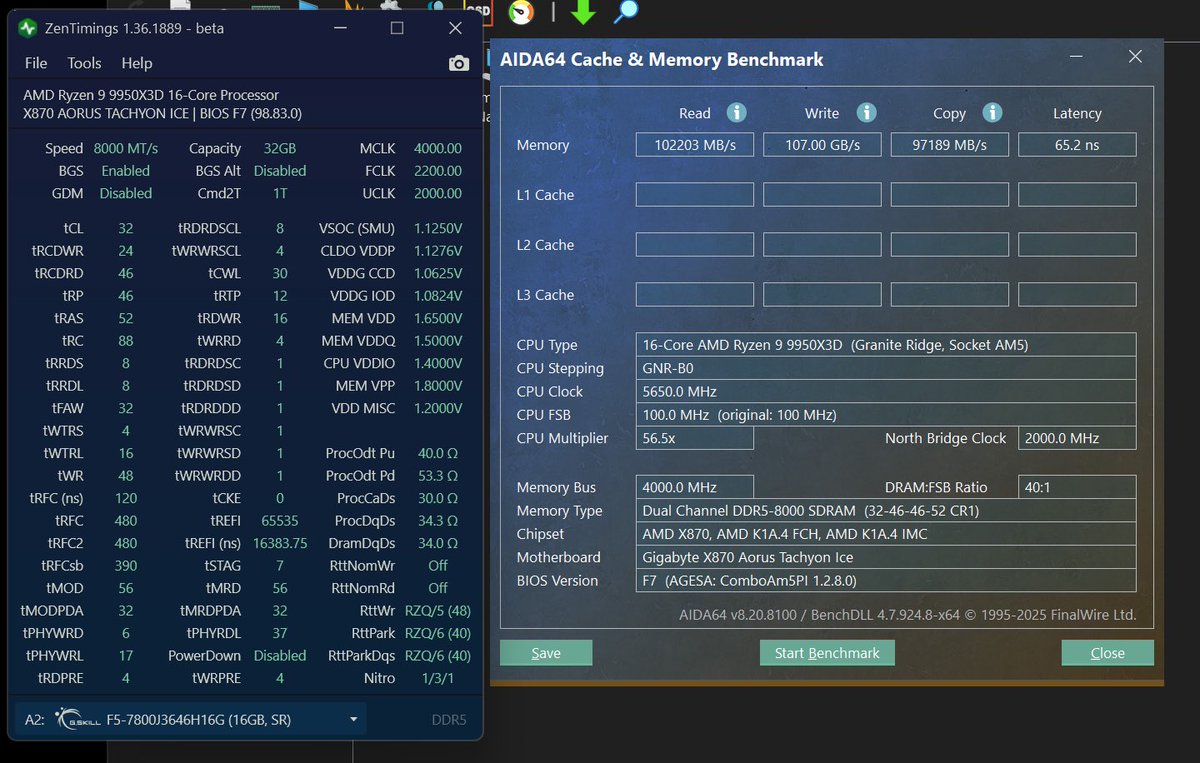Open the File menu in ZenTimings
Image resolution: width=1200 pixels, height=763 pixels.
coord(36,63)
